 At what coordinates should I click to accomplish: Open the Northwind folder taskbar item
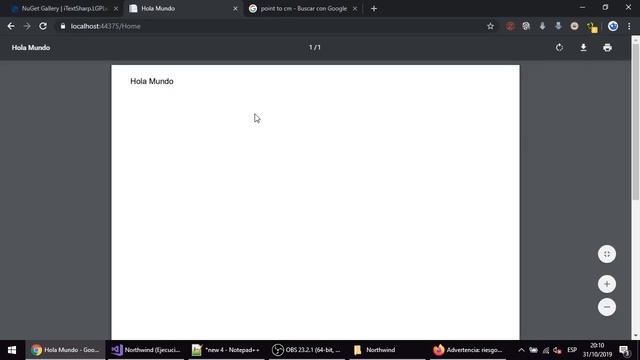click(x=388, y=350)
